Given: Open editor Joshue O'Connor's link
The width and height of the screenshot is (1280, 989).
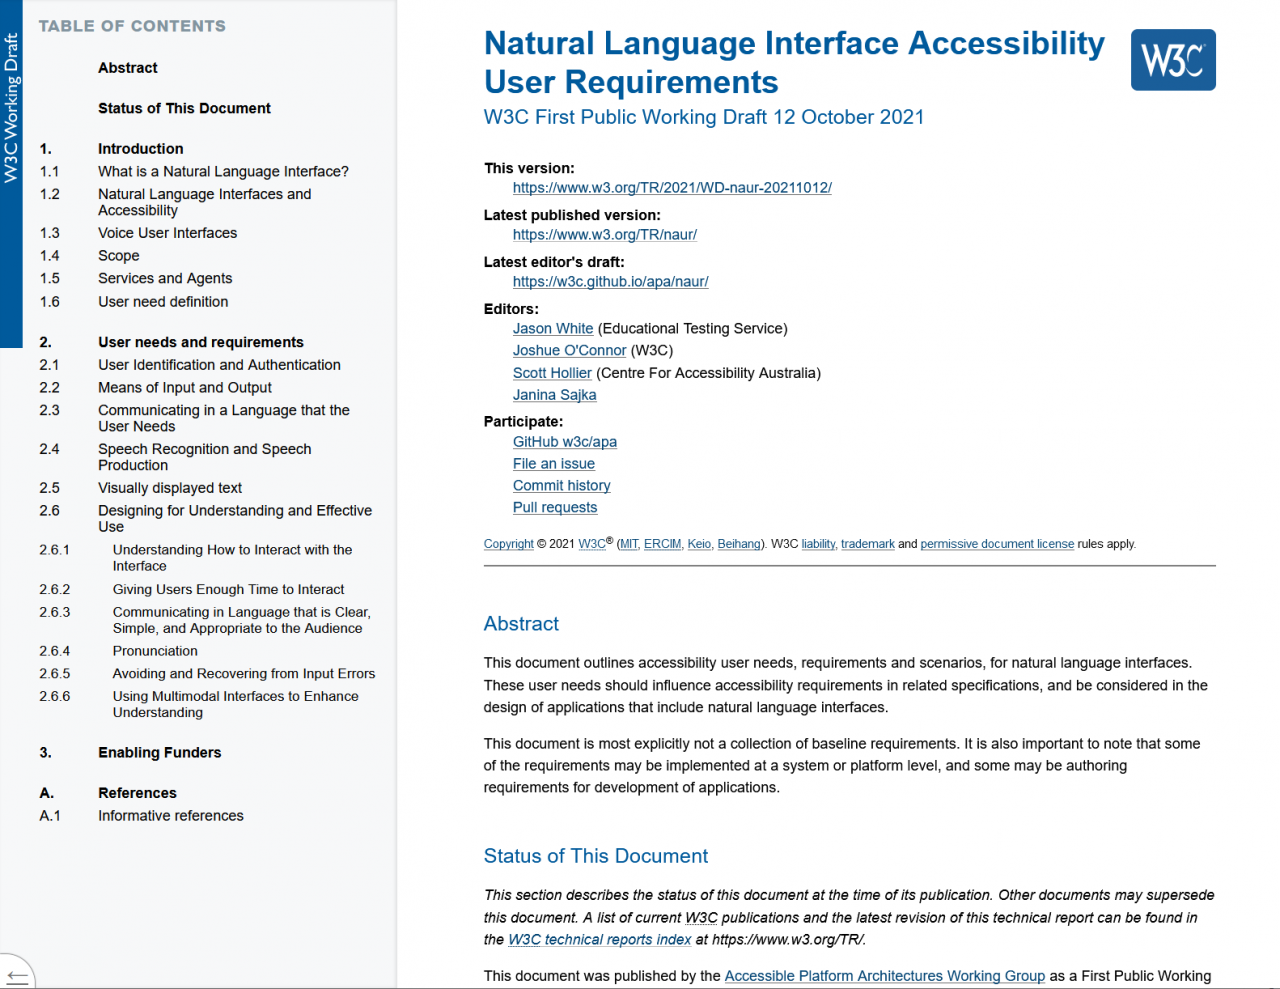Looking at the screenshot, I should point(569,351).
